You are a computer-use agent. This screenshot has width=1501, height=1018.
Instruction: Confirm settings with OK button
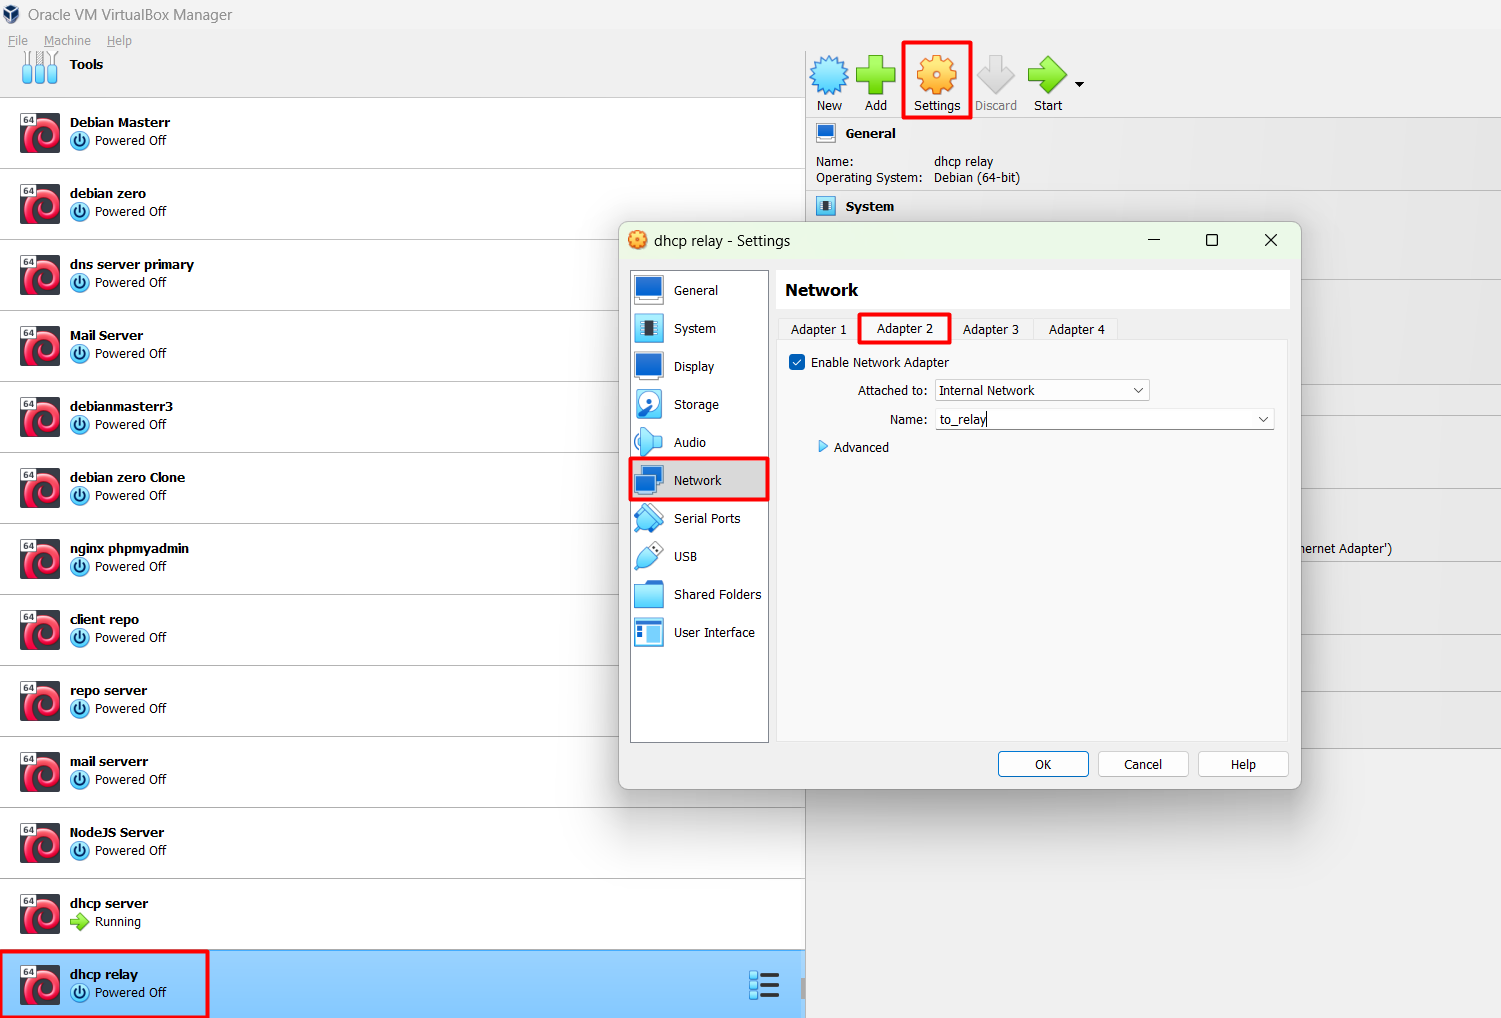click(x=1043, y=764)
